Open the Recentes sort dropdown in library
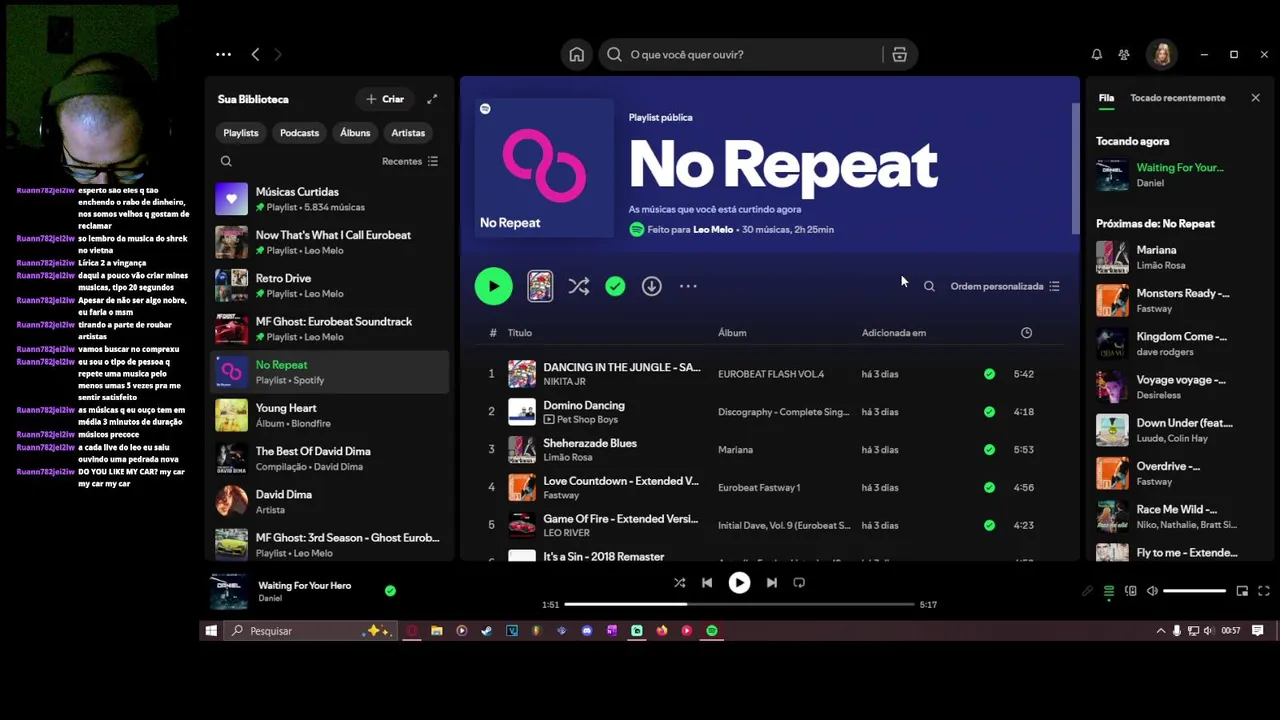 (x=410, y=161)
